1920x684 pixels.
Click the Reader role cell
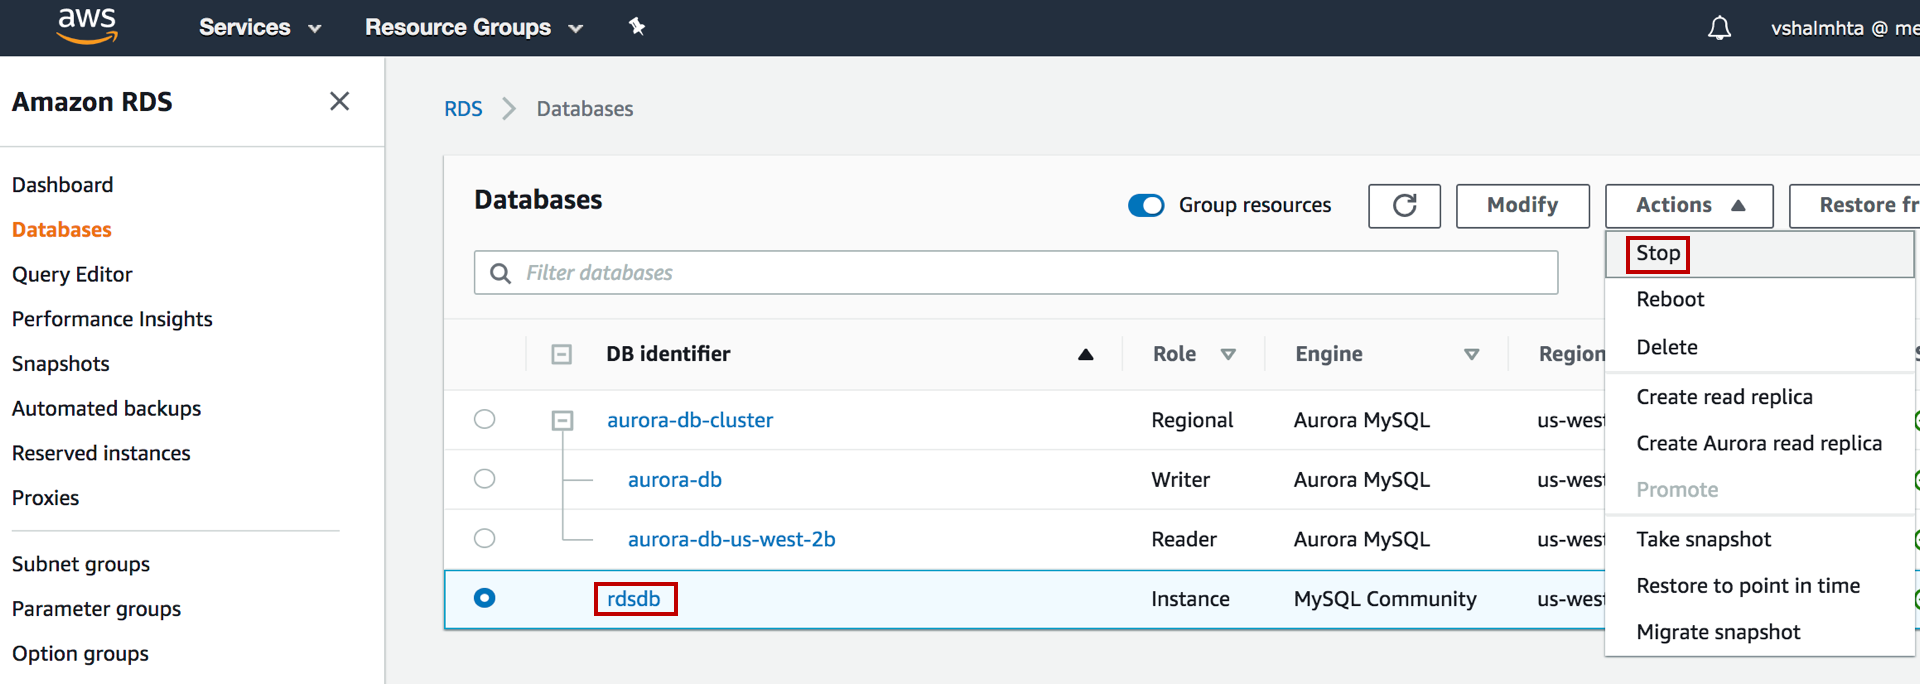(1184, 539)
